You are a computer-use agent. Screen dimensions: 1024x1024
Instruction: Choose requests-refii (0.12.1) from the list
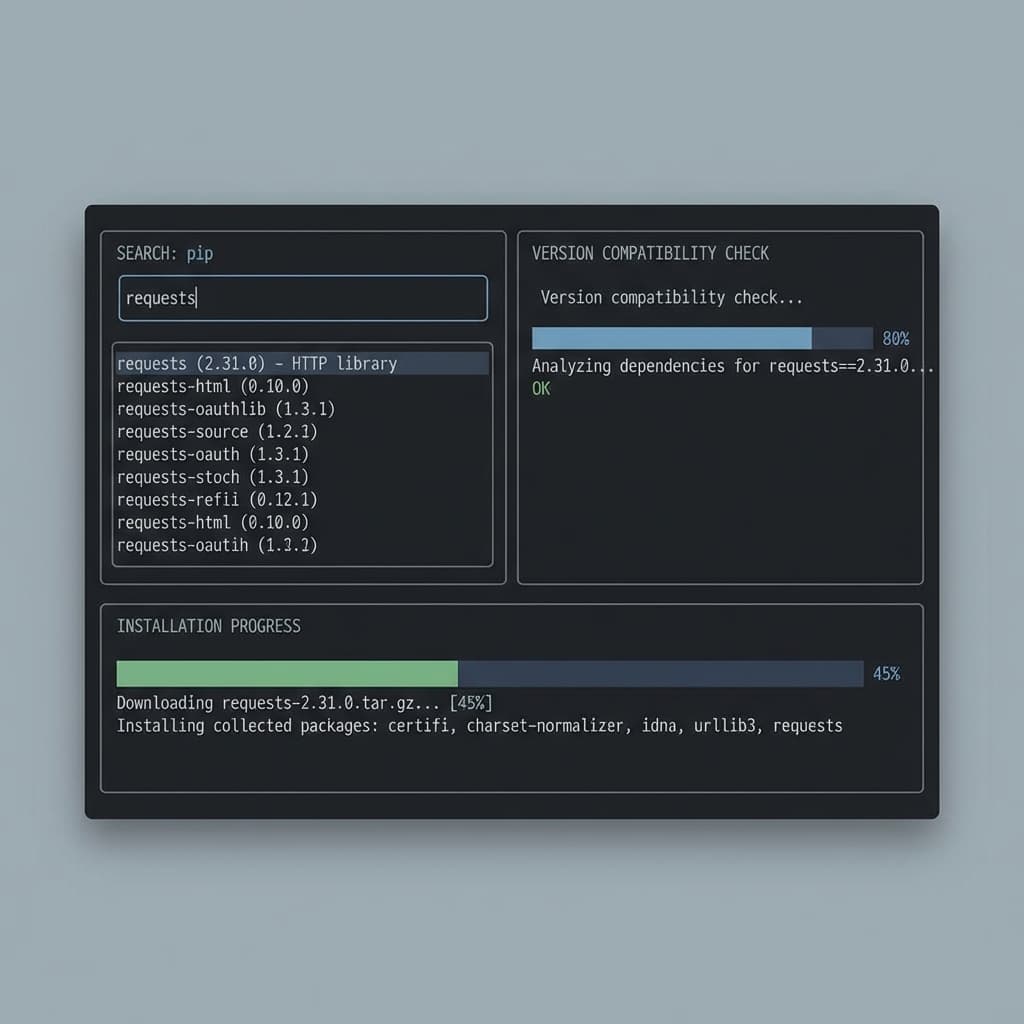[216, 499]
